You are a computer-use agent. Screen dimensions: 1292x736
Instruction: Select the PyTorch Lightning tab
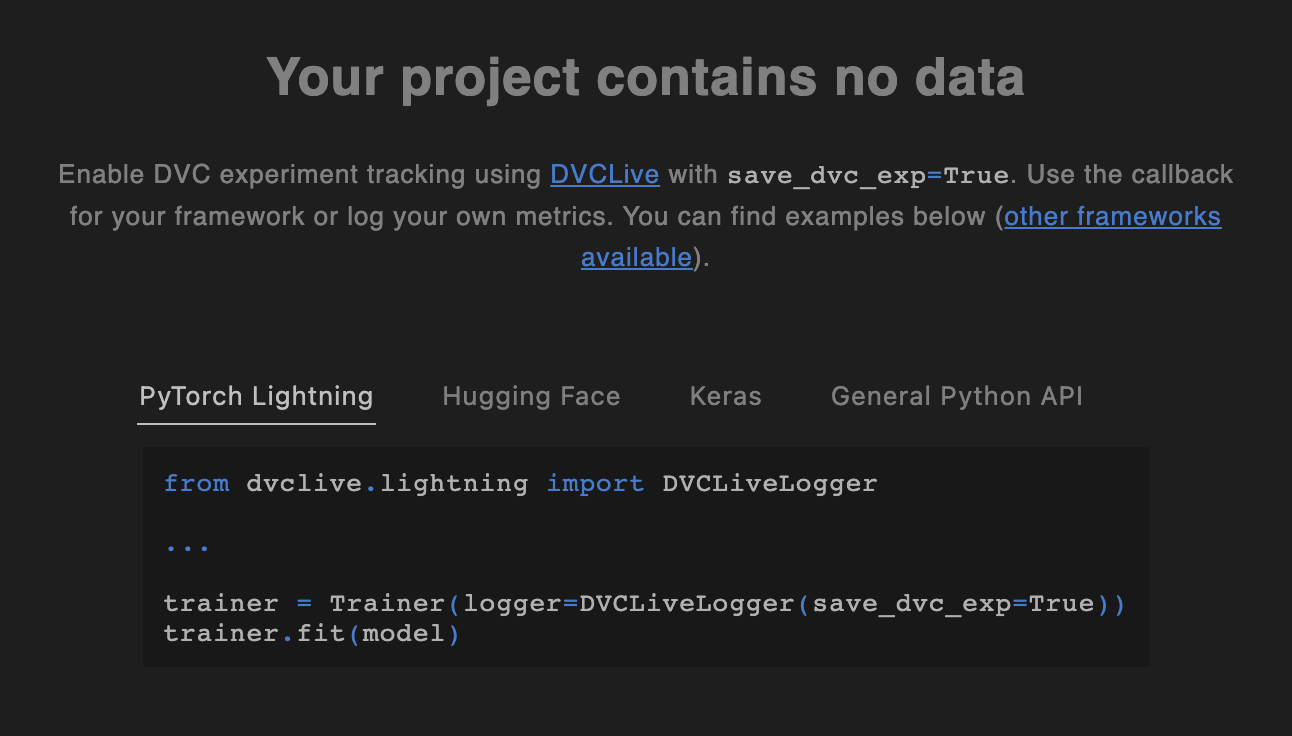(x=256, y=396)
